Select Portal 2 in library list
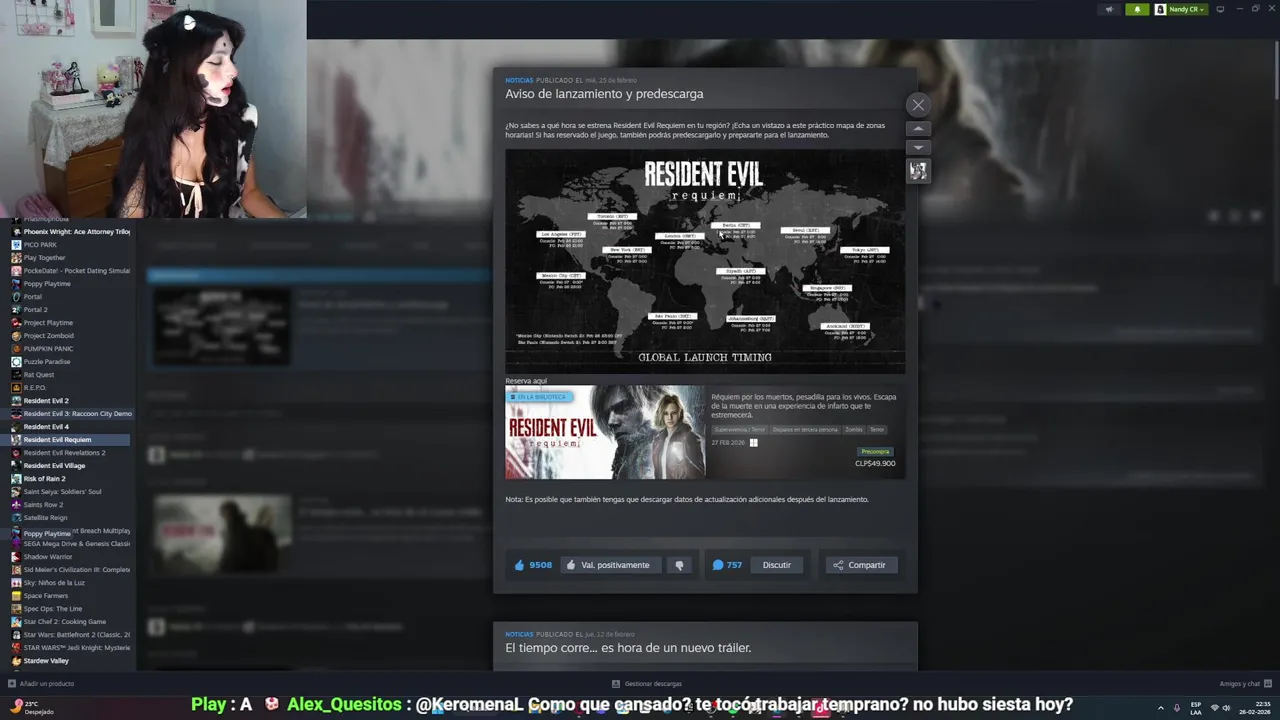The width and height of the screenshot is (1280, 720). coord(70,310)
